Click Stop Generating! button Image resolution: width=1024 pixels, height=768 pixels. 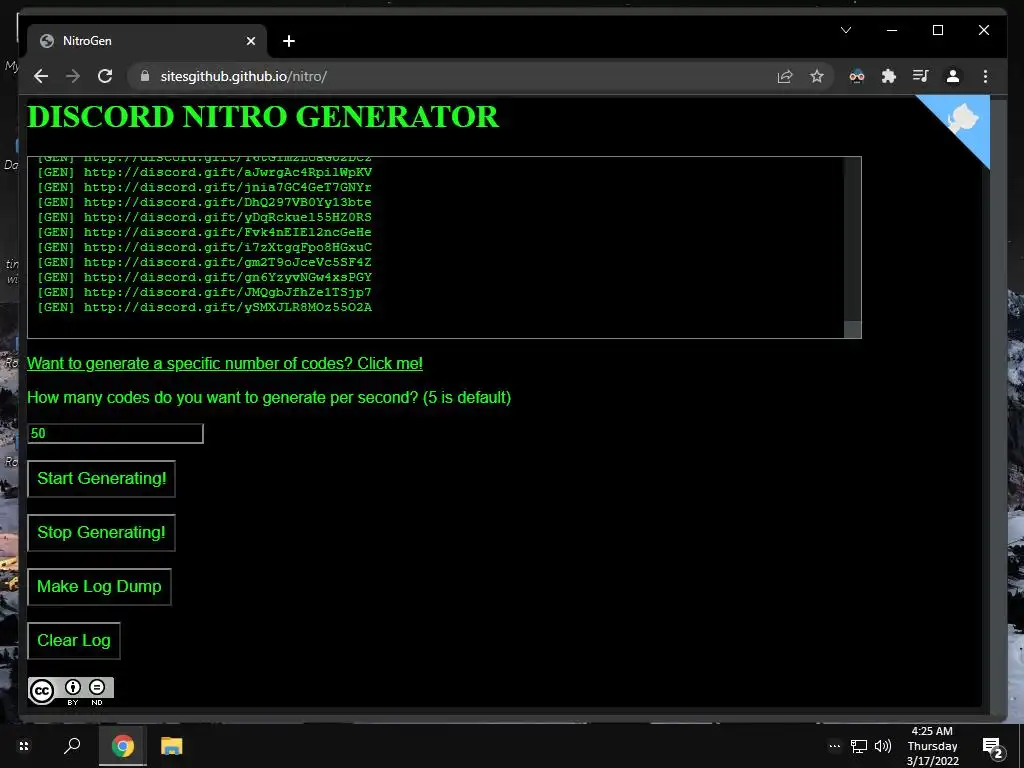click(x=101, y=533)
